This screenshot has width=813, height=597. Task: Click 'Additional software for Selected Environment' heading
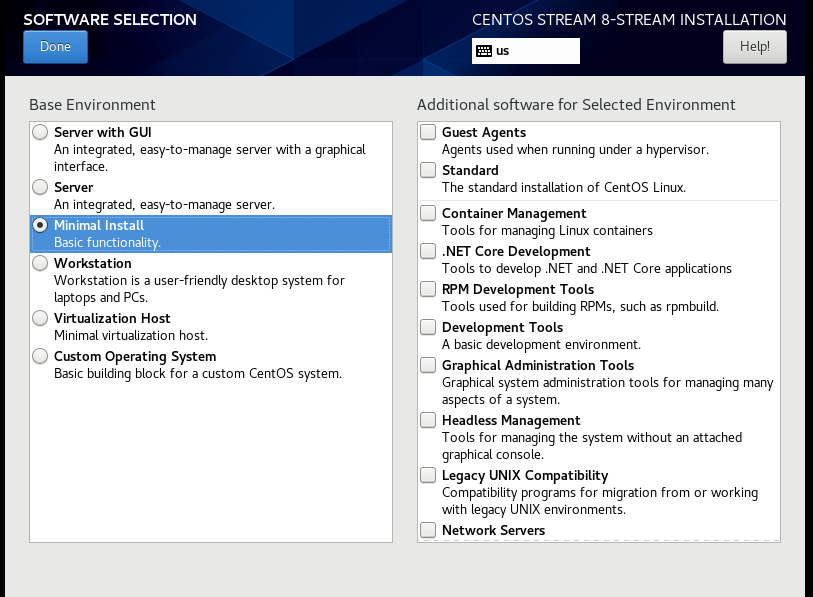(576, 105)
